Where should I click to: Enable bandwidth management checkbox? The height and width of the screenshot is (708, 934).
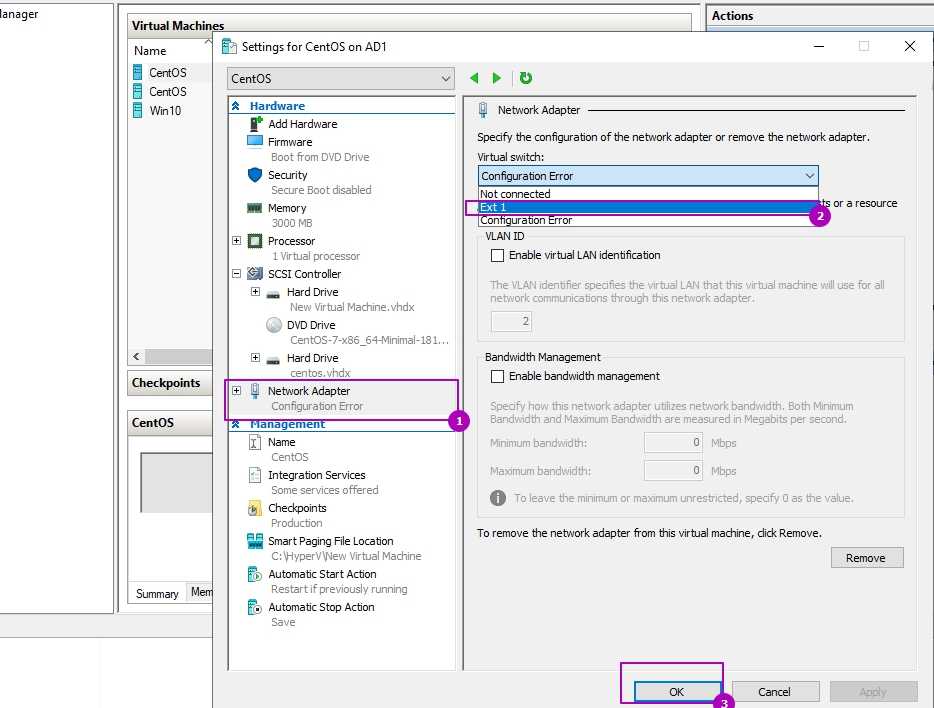tap(498, 377)
